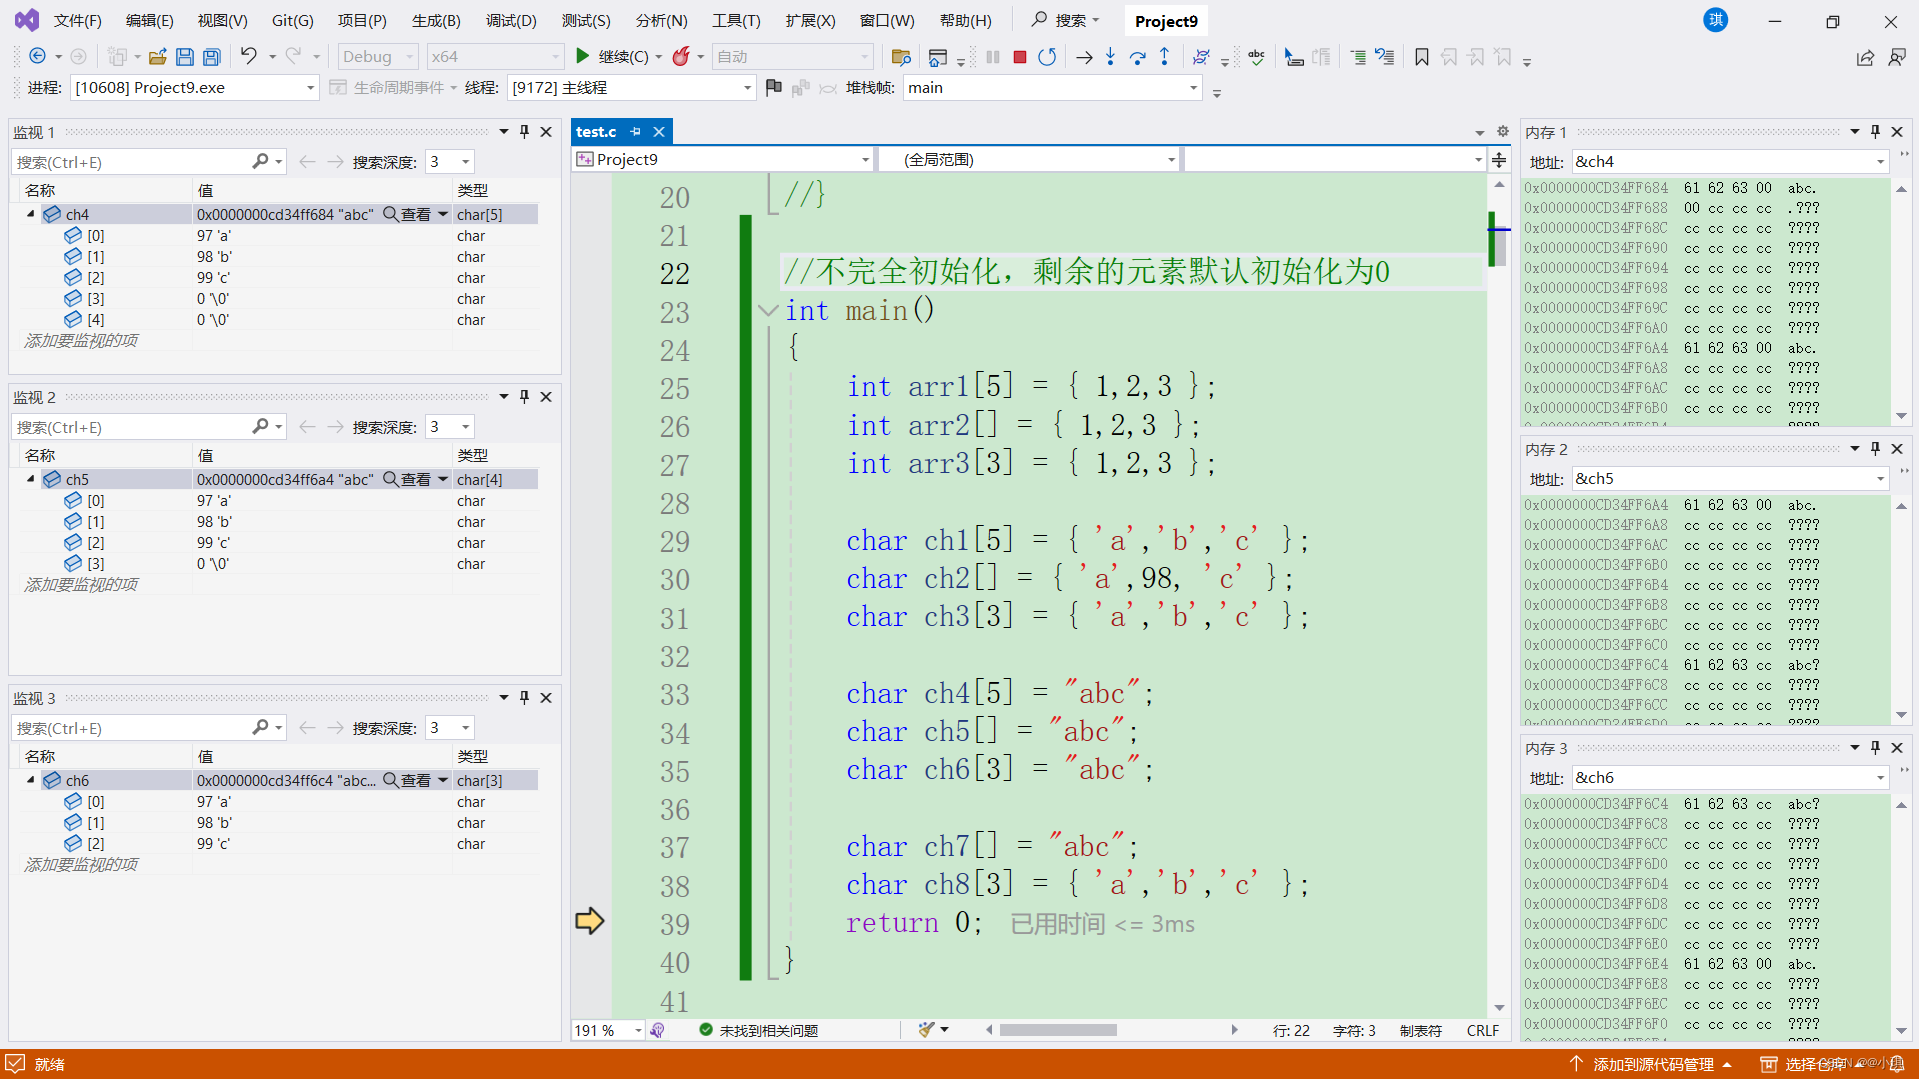1919x1079 pixels.
Task: Click the Step Out icon
Action: (1164, 57)
